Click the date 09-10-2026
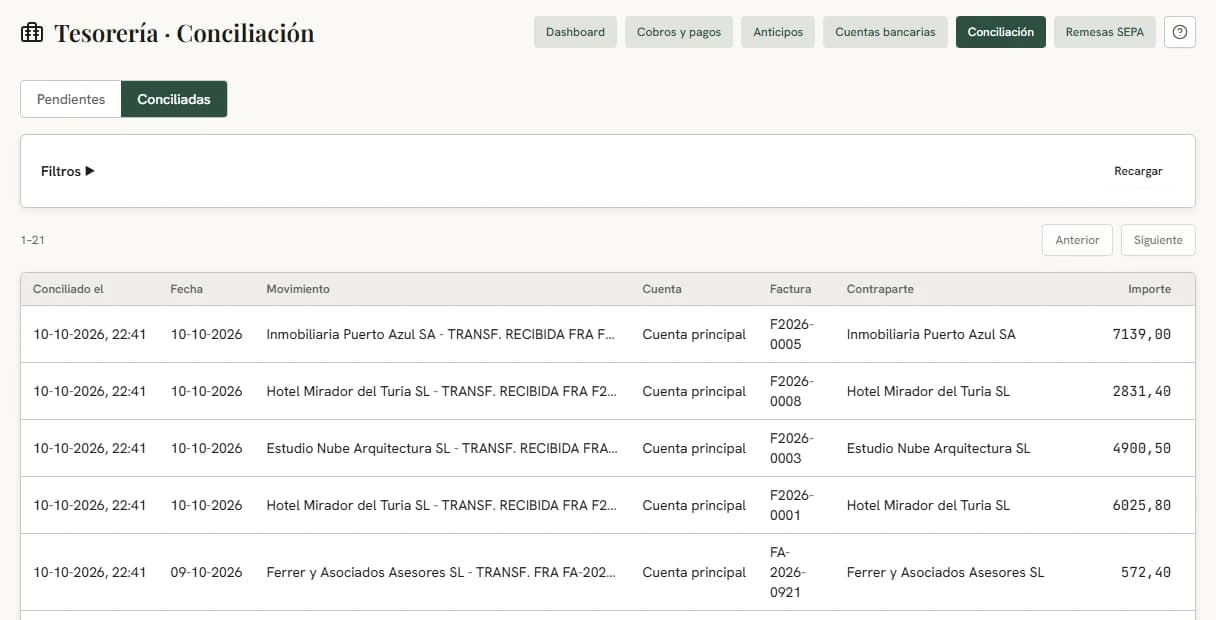This screenshot has height=620, width=1216. (x=207, y=572)
